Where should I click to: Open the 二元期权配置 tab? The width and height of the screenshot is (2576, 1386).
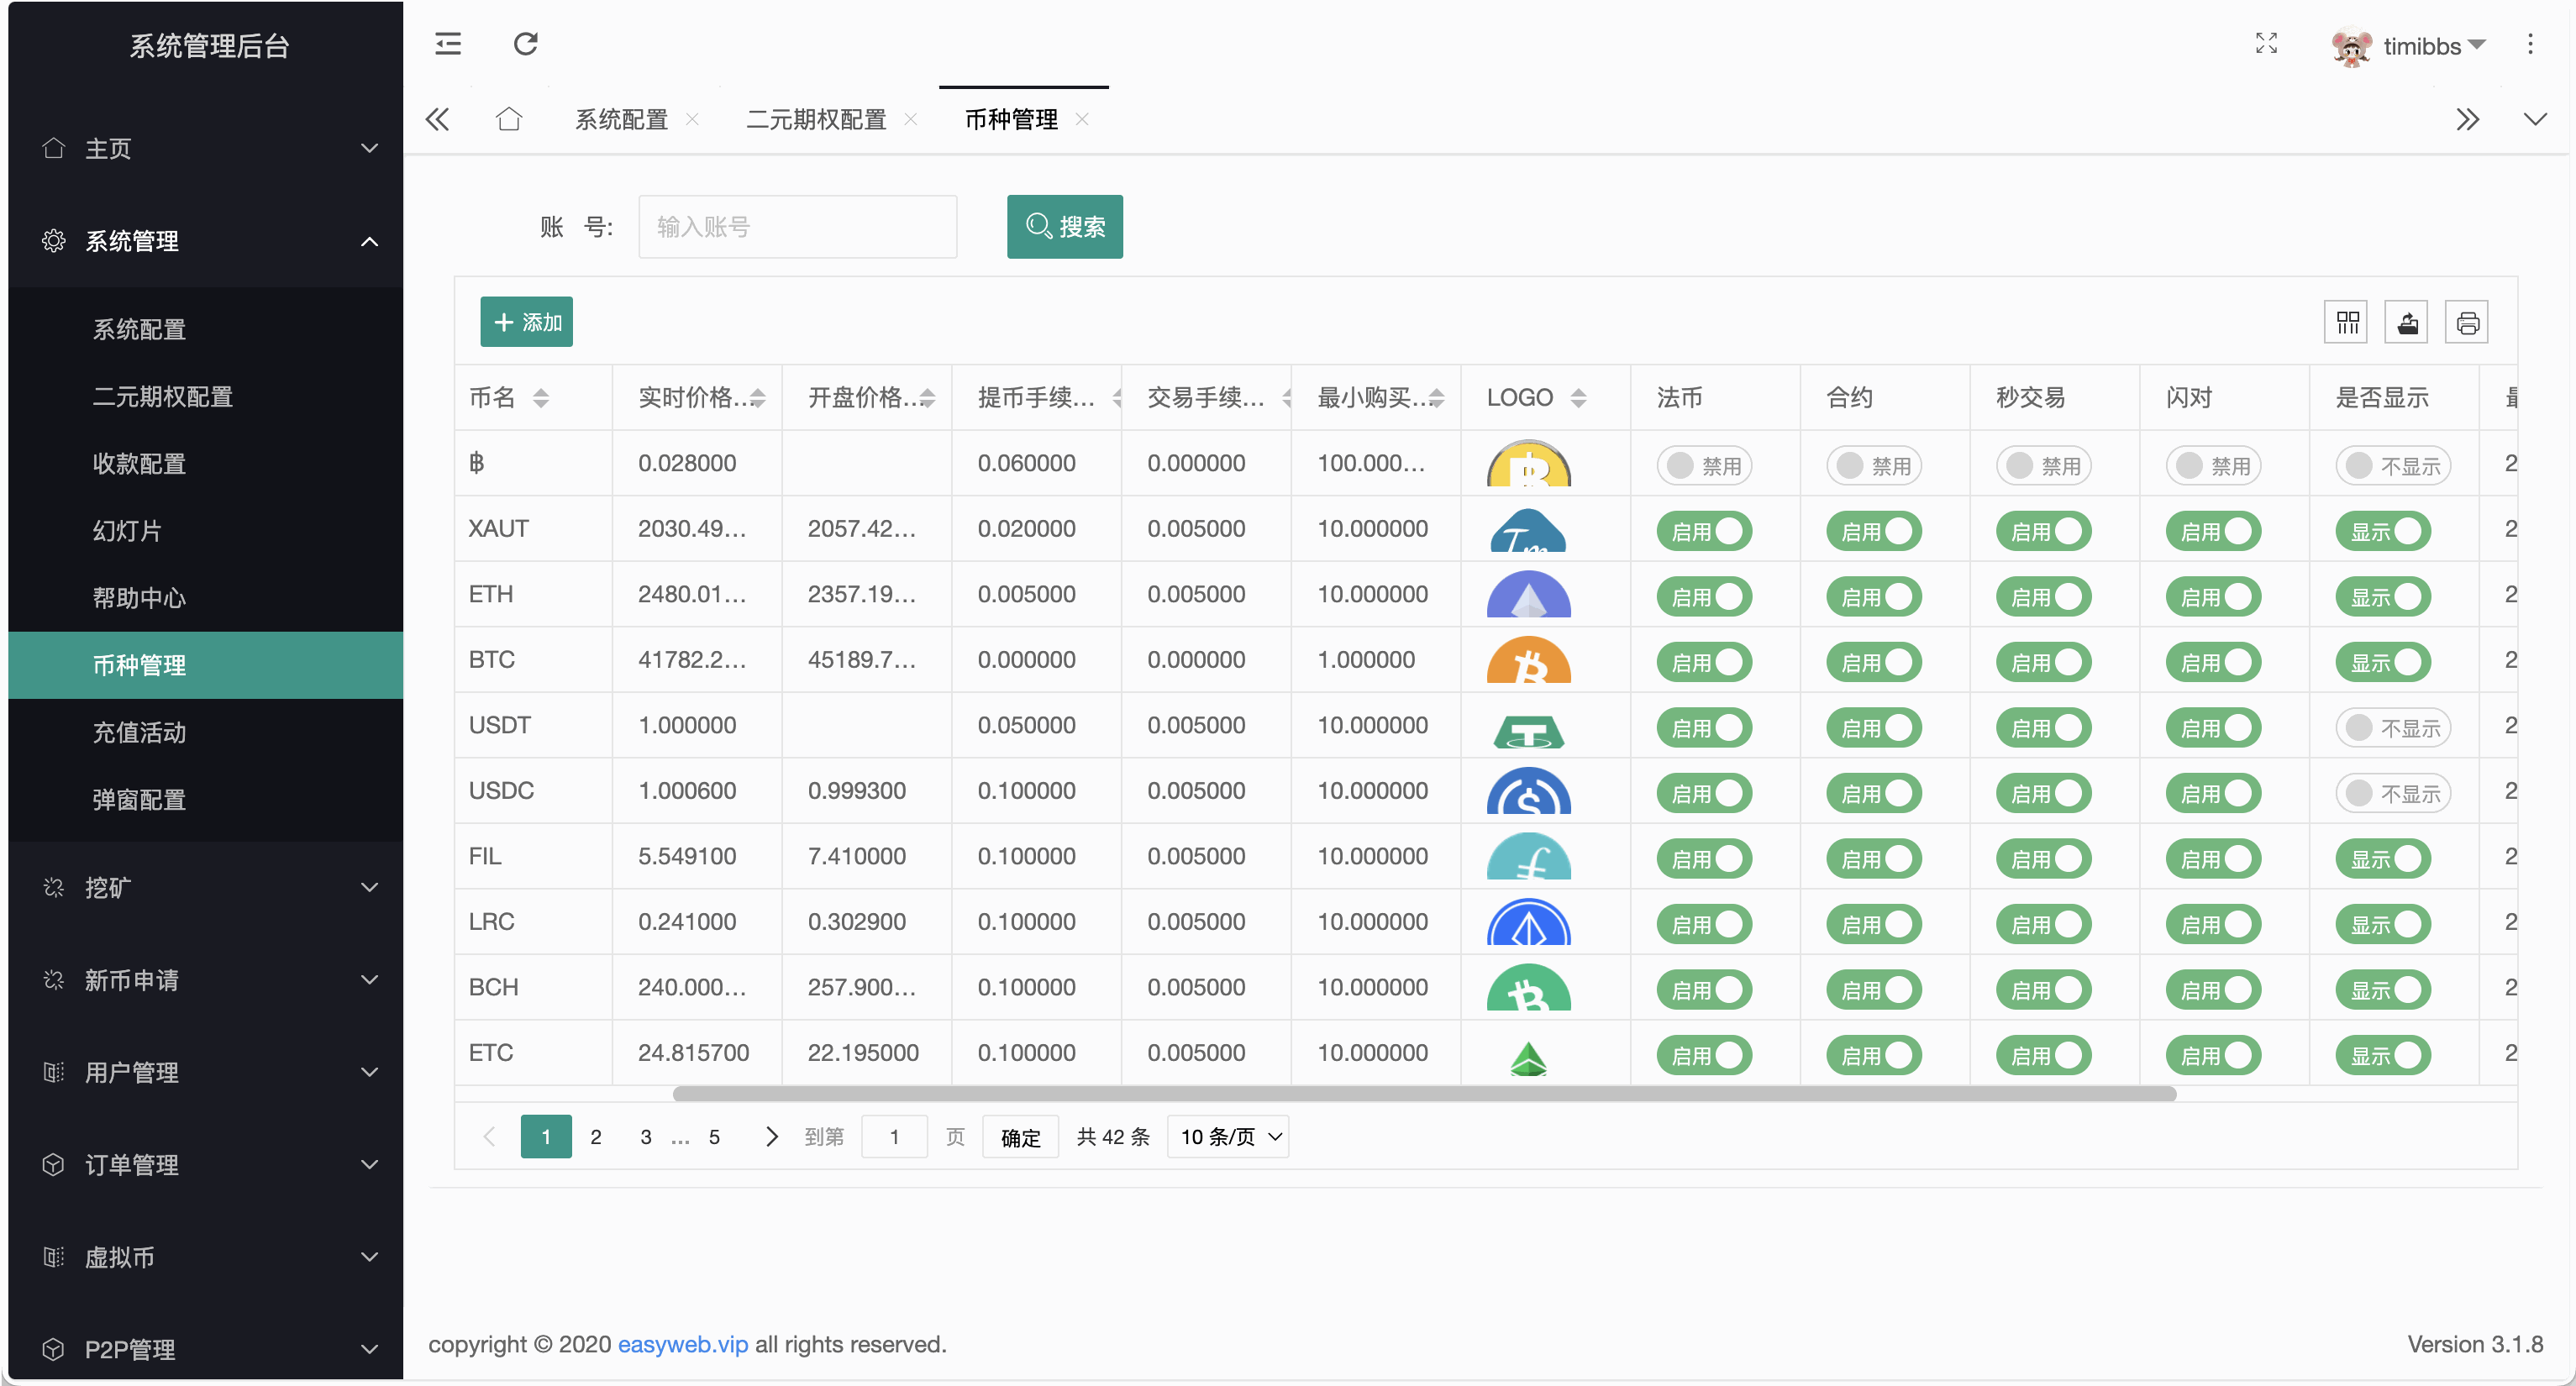point(815,119)
